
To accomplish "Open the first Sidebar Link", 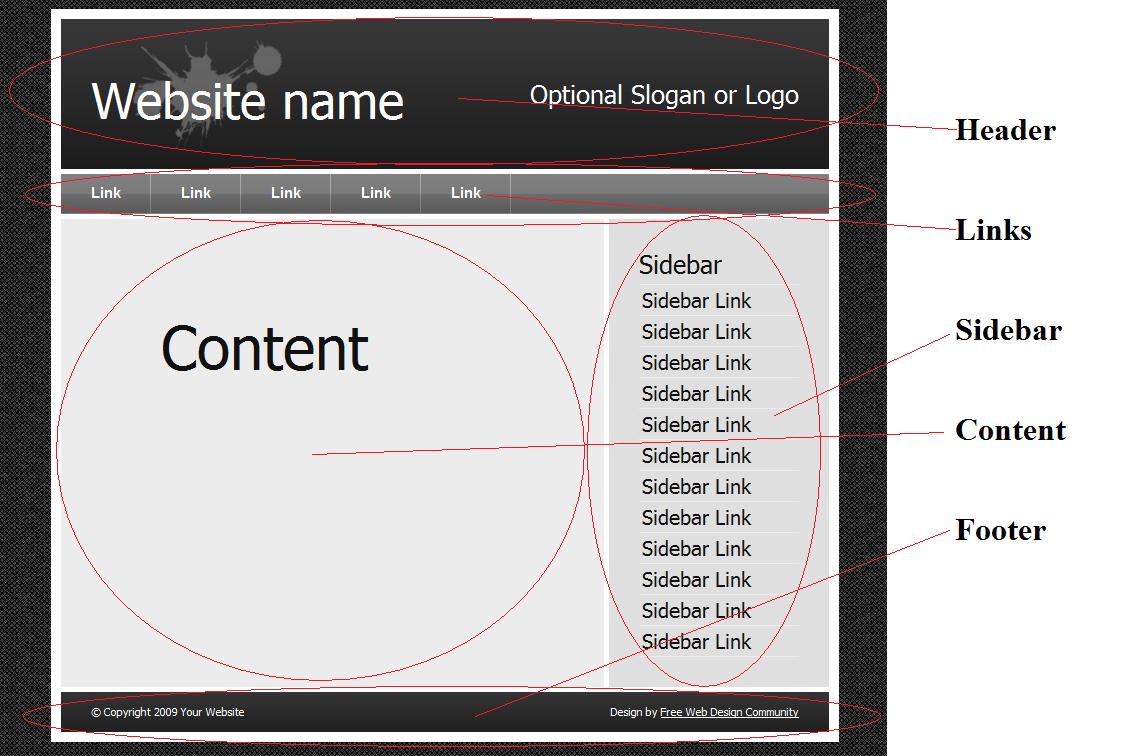I will [x=696, y=301].
